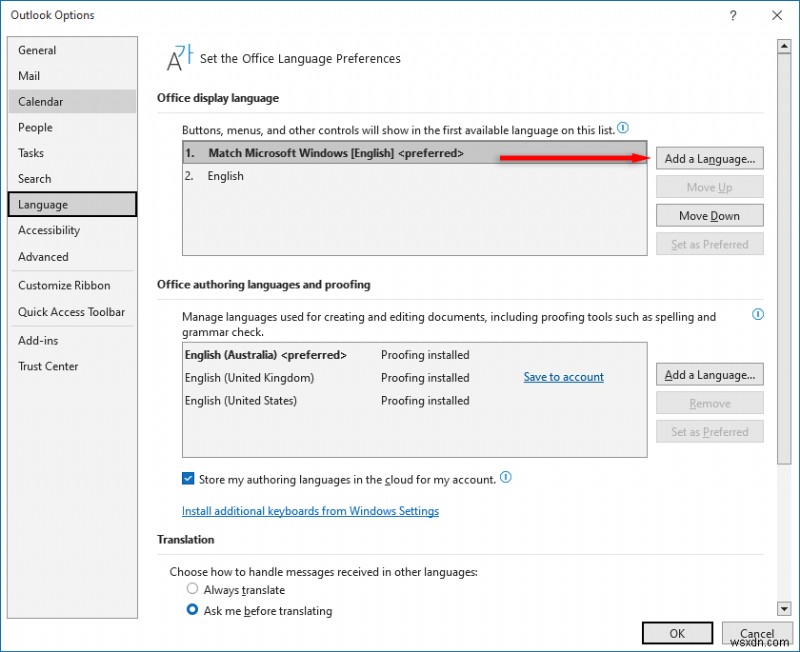Screen dimensions: 800x652
Task: Go to People options
Action: (72, 128)
